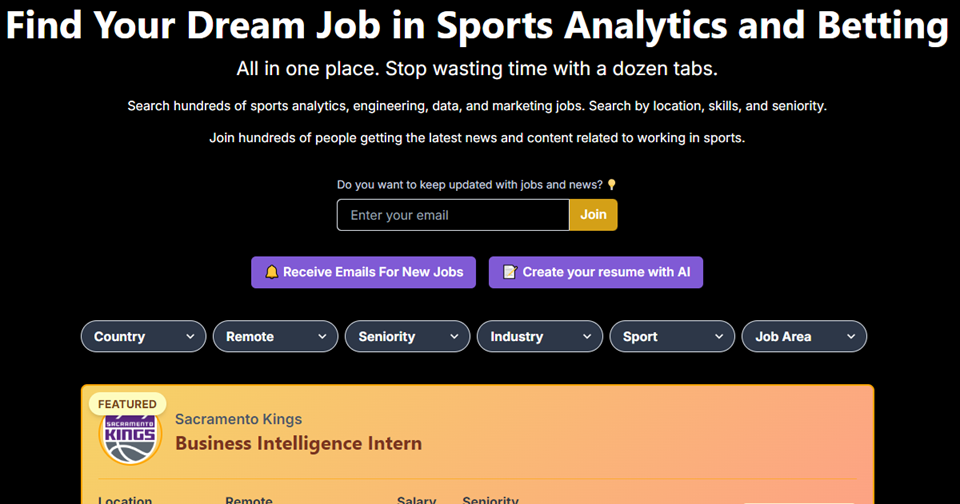Focus the Enter your email field
Screen dimensions: 960x504
pos(452,215)
